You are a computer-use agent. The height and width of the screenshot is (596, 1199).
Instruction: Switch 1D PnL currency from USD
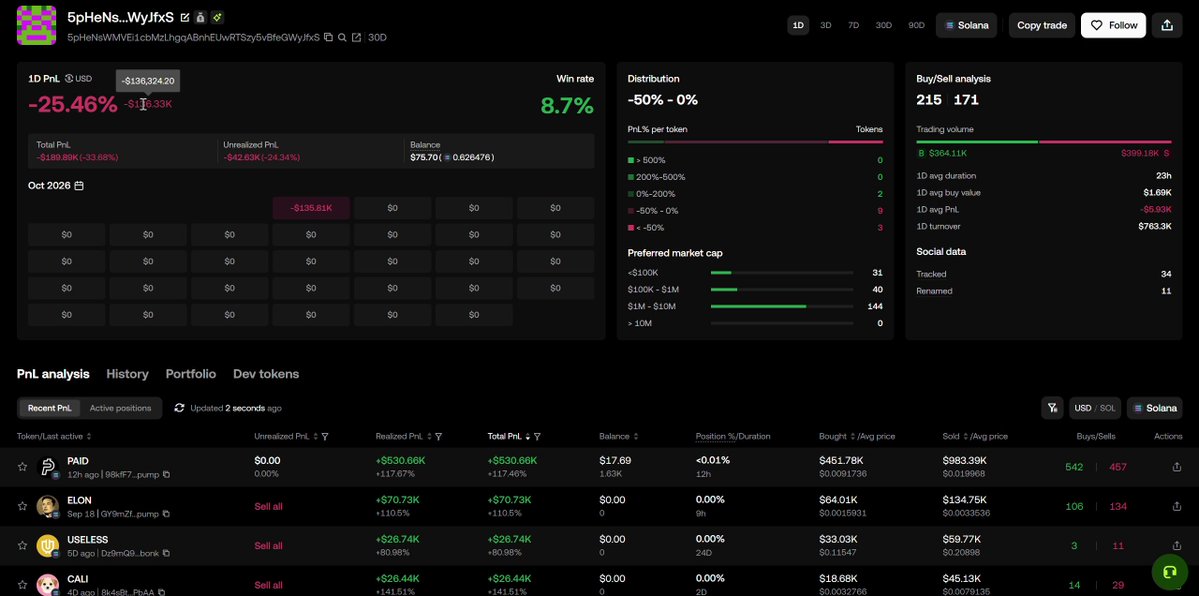tap(79, 78)
